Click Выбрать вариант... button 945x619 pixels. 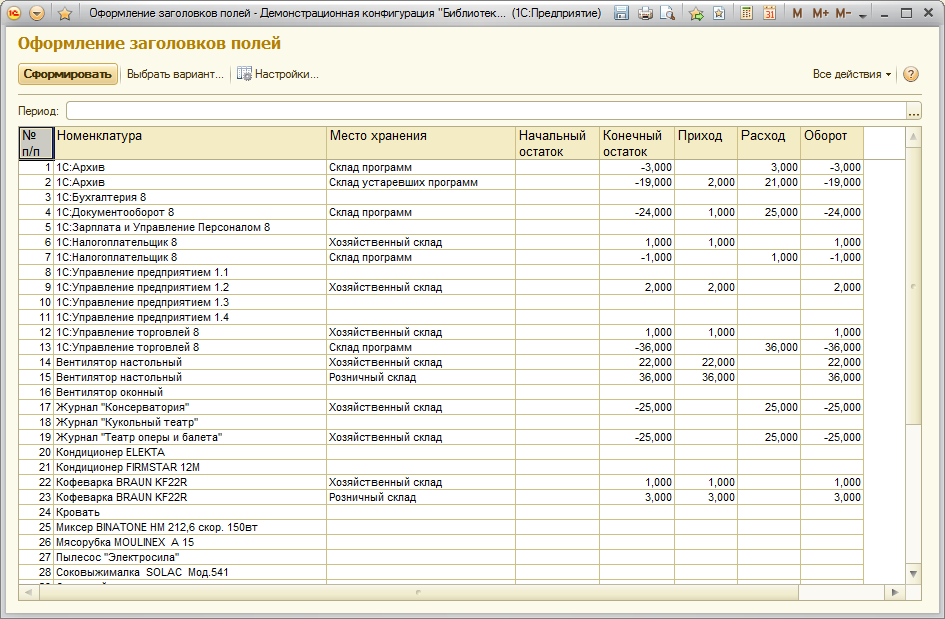(x=175, y=74)
